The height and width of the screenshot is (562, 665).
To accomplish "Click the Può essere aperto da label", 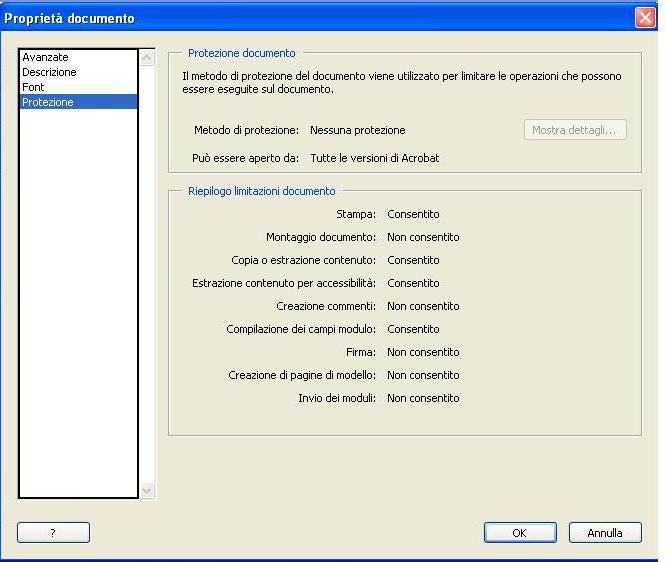I will 245,158.
